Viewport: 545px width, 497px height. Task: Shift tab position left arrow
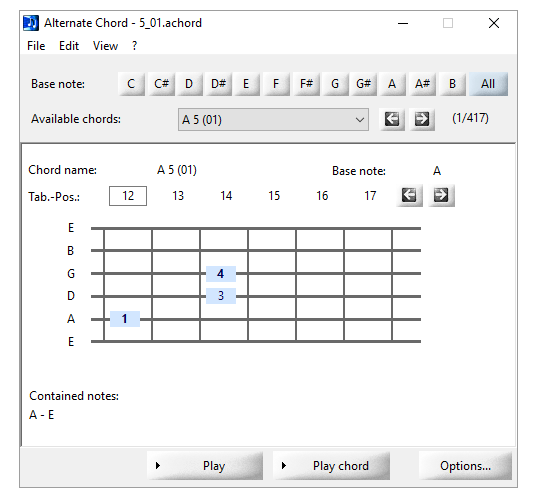pyautogui.click(x=409, y=195)
